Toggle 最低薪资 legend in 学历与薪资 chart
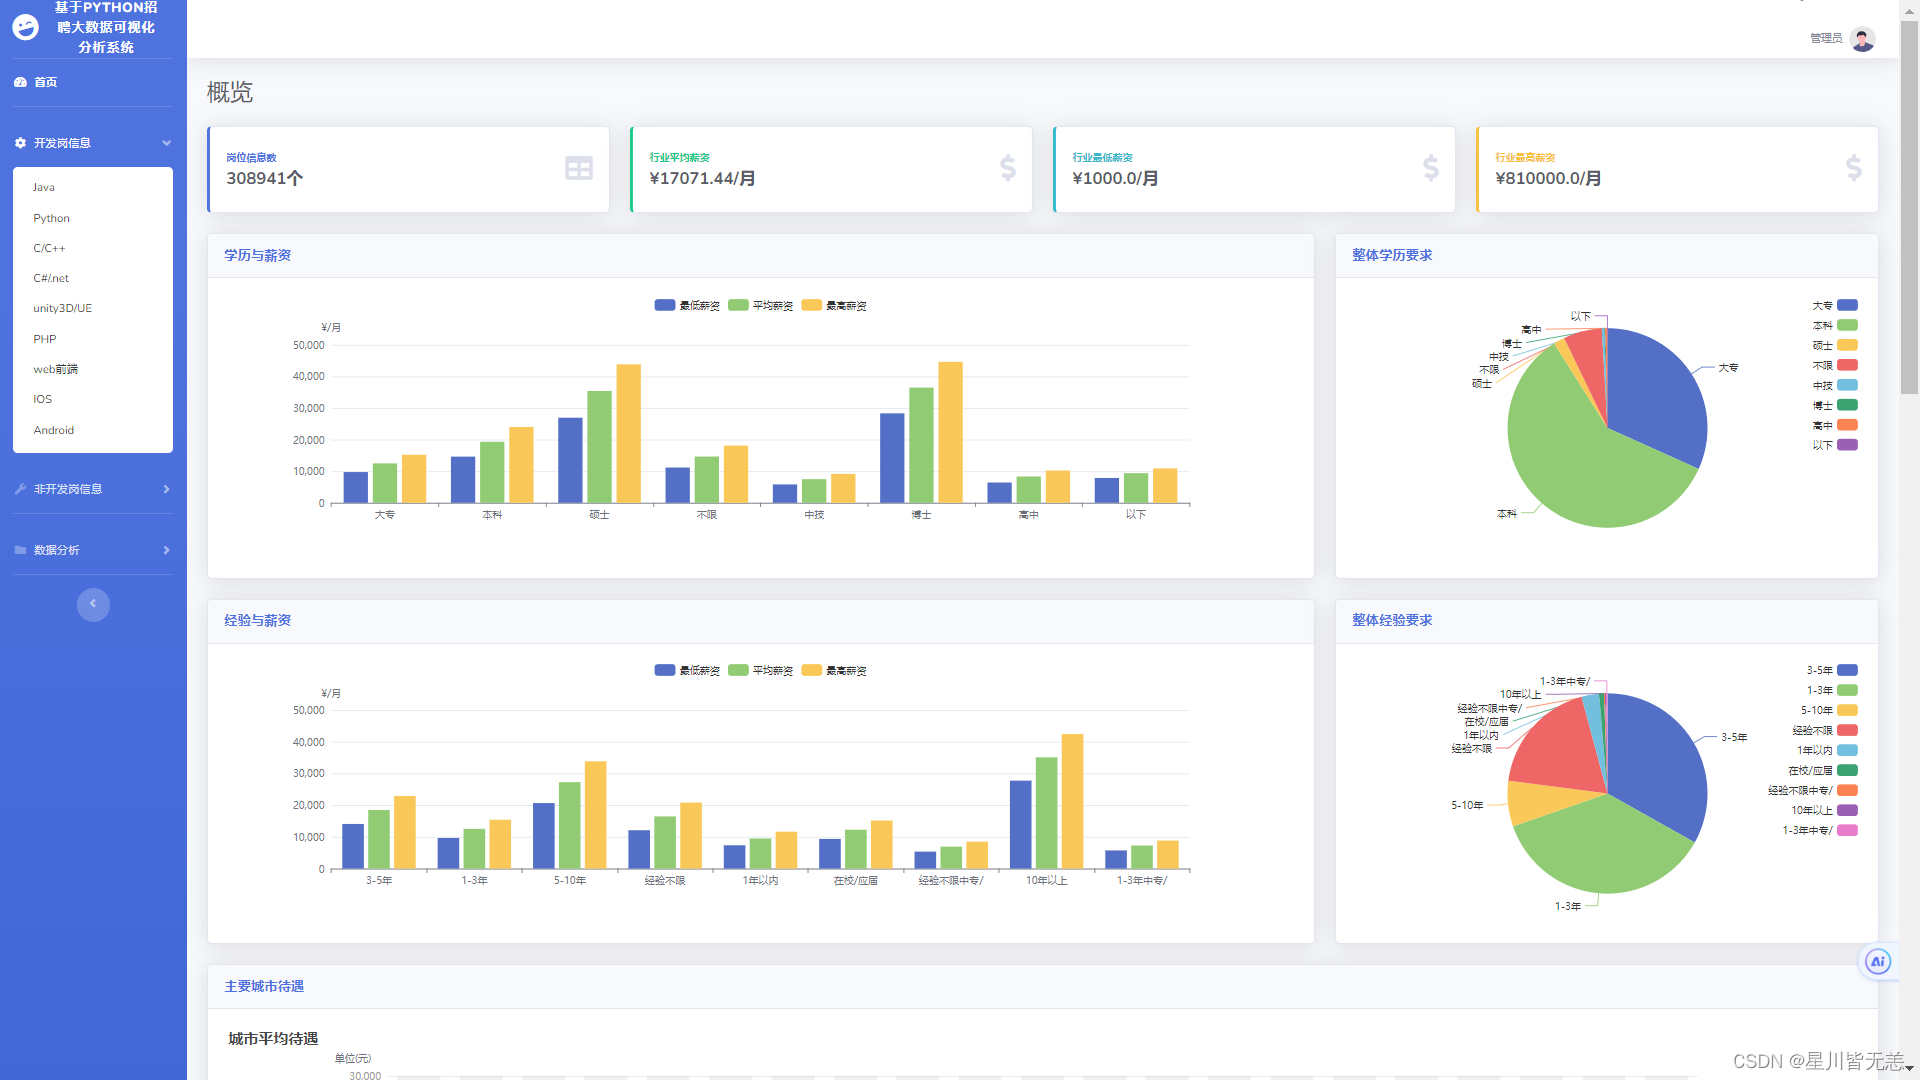This screenshot has height=1080, width=1920. pyautogui.click(x=665, y=305)
